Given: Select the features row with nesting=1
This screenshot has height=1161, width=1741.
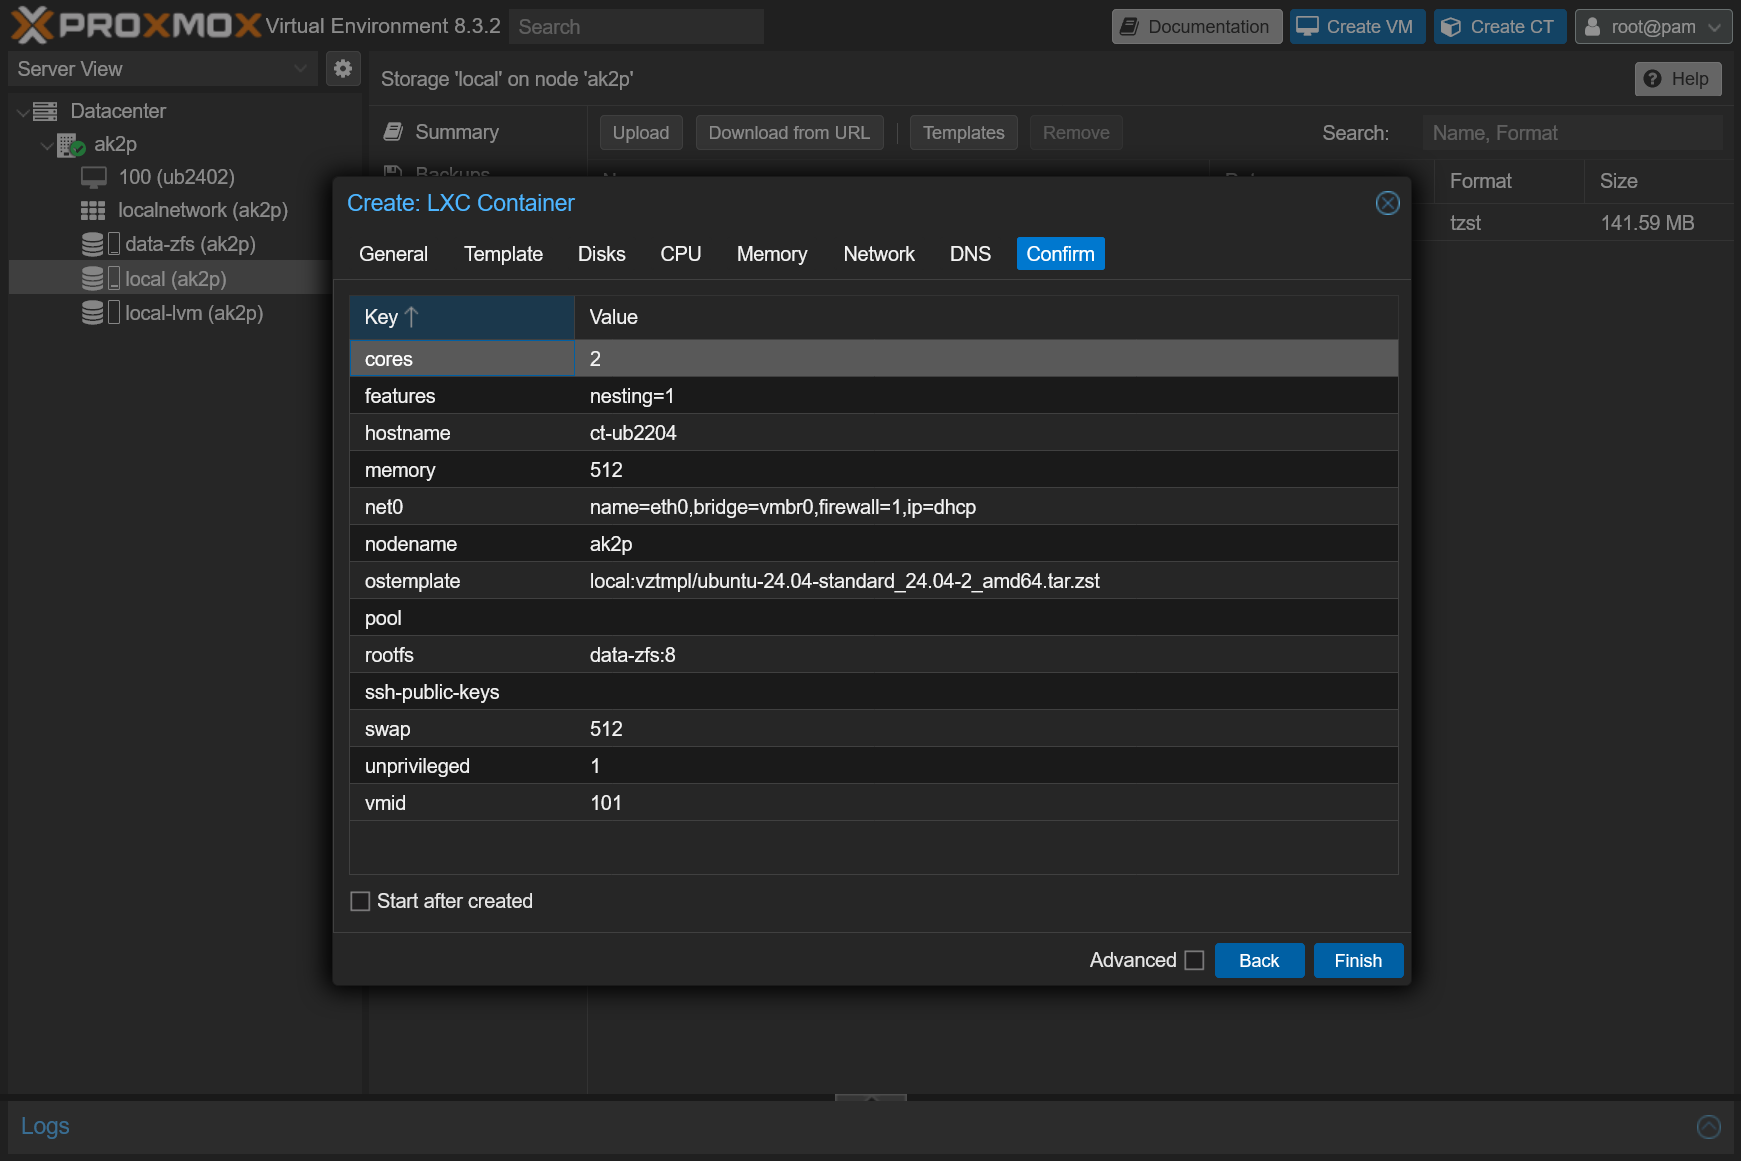Looking at the screenshot, I should pyautogui.click(x=874, y=395).
